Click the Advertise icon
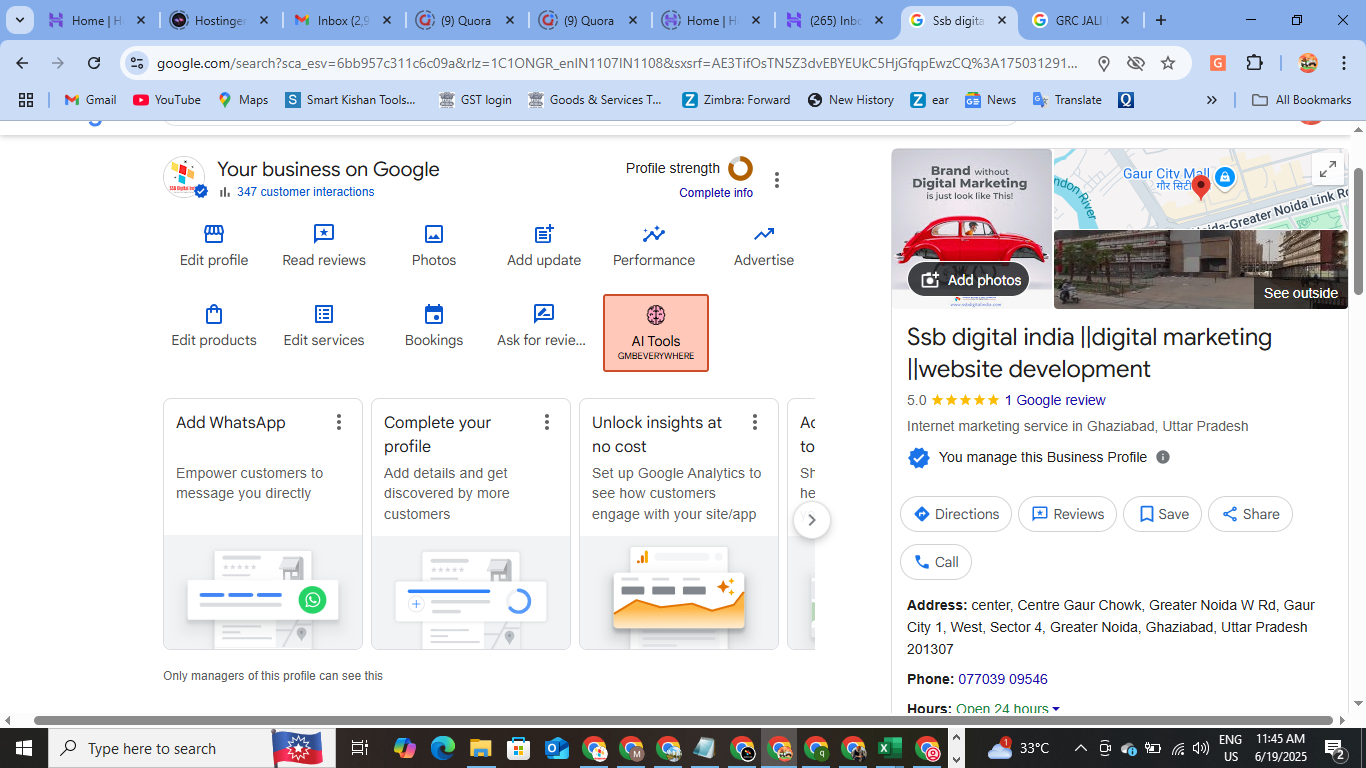This screenshot has width=1366, height=768. [763, 243]
